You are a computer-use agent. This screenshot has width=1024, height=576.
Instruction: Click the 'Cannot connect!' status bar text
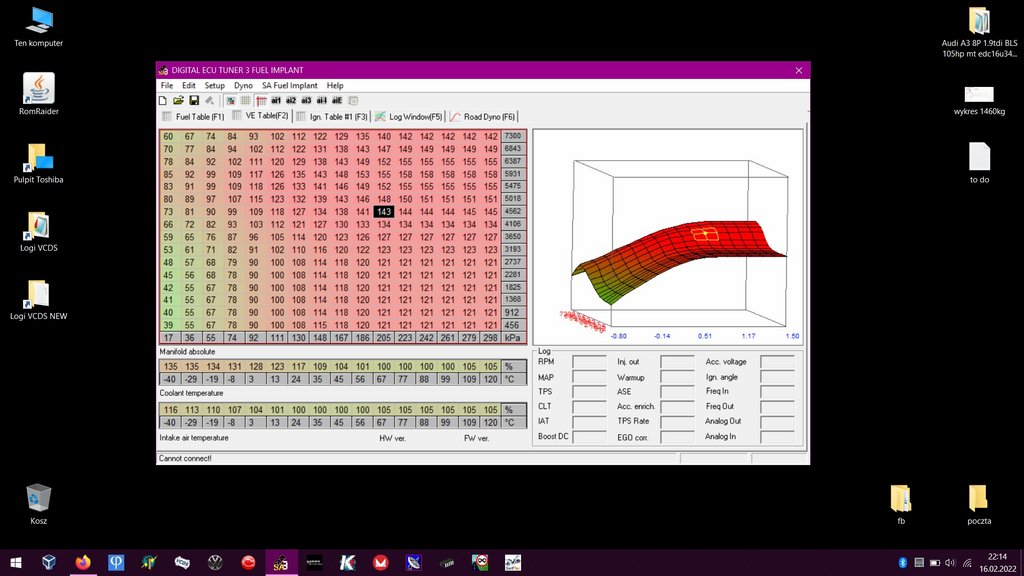pos(185,458)
